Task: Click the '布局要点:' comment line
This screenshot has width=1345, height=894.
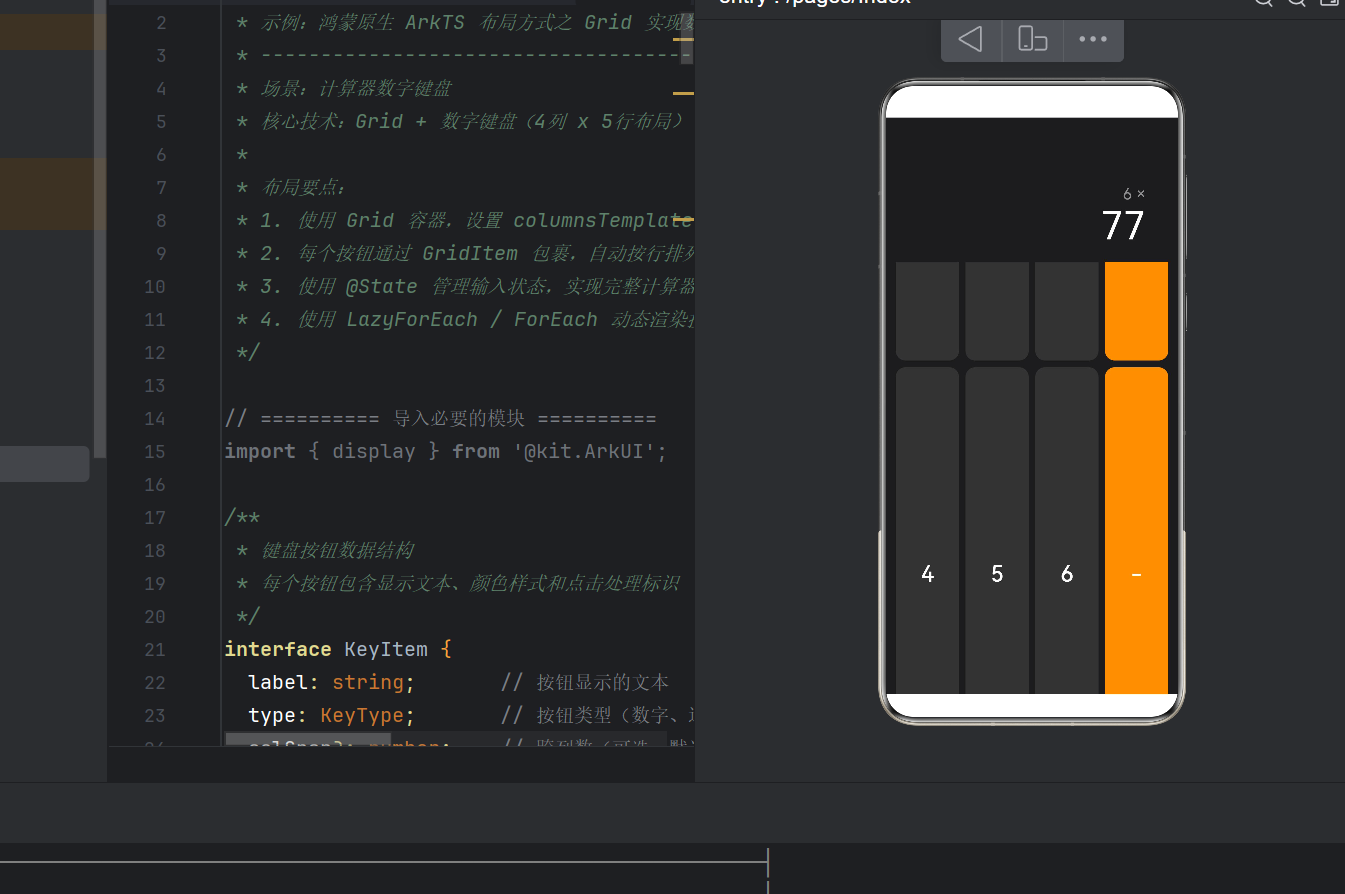Action: (304, 187)
